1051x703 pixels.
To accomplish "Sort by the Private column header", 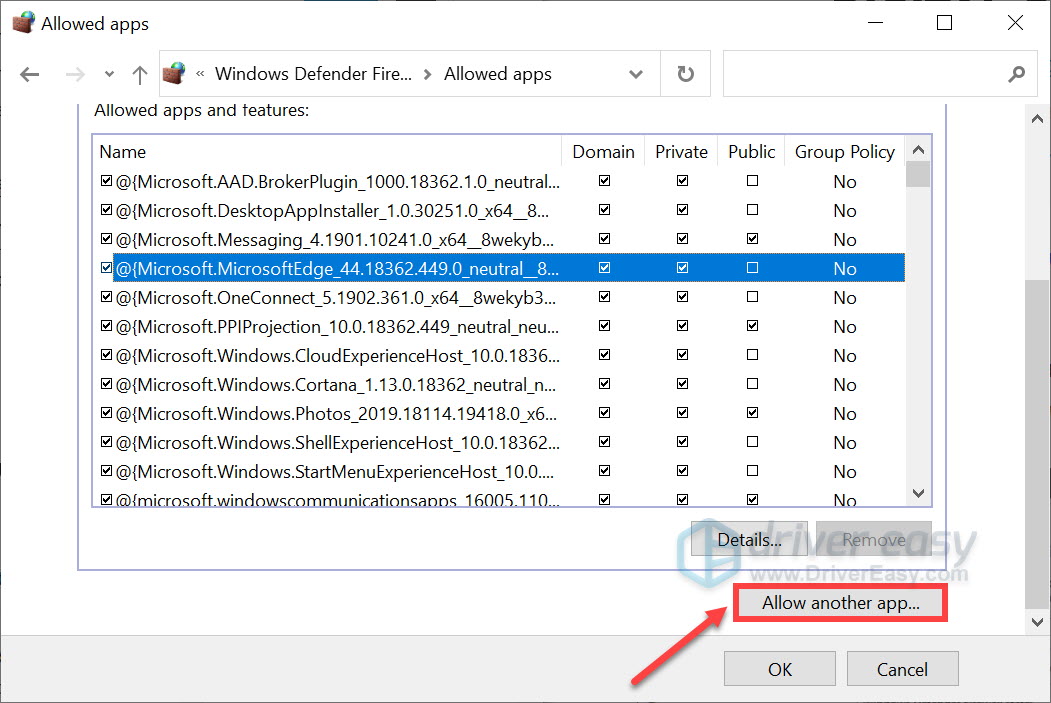I will click(681, 152).
